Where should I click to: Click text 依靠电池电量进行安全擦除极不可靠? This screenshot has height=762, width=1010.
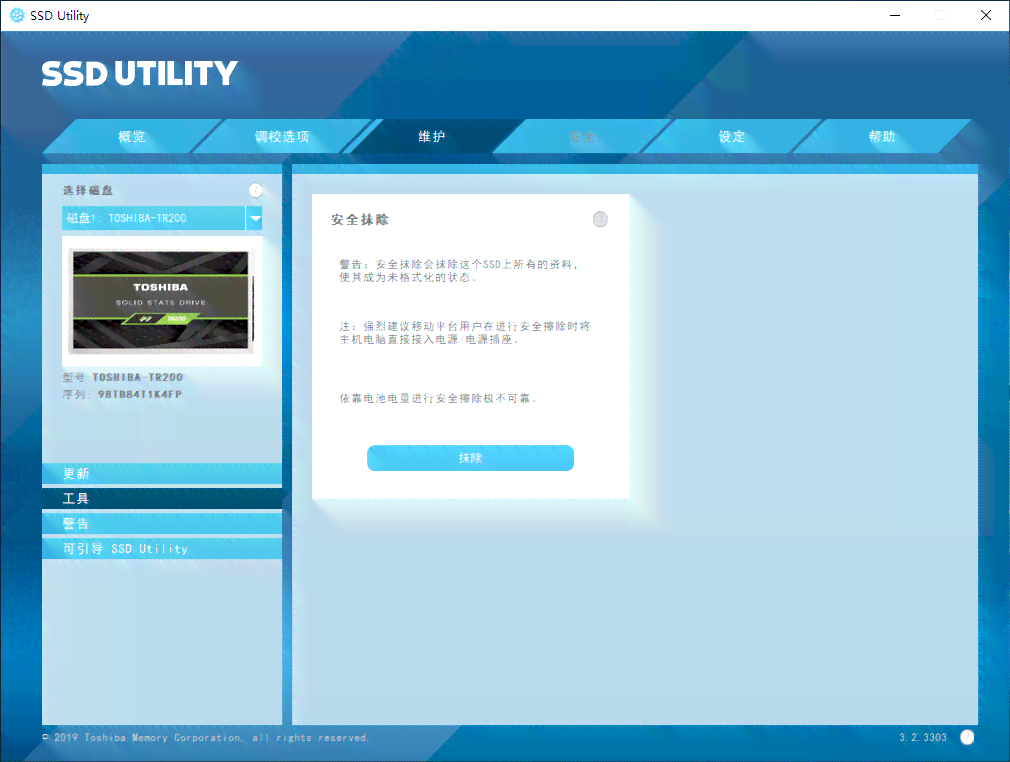(438, 398)
